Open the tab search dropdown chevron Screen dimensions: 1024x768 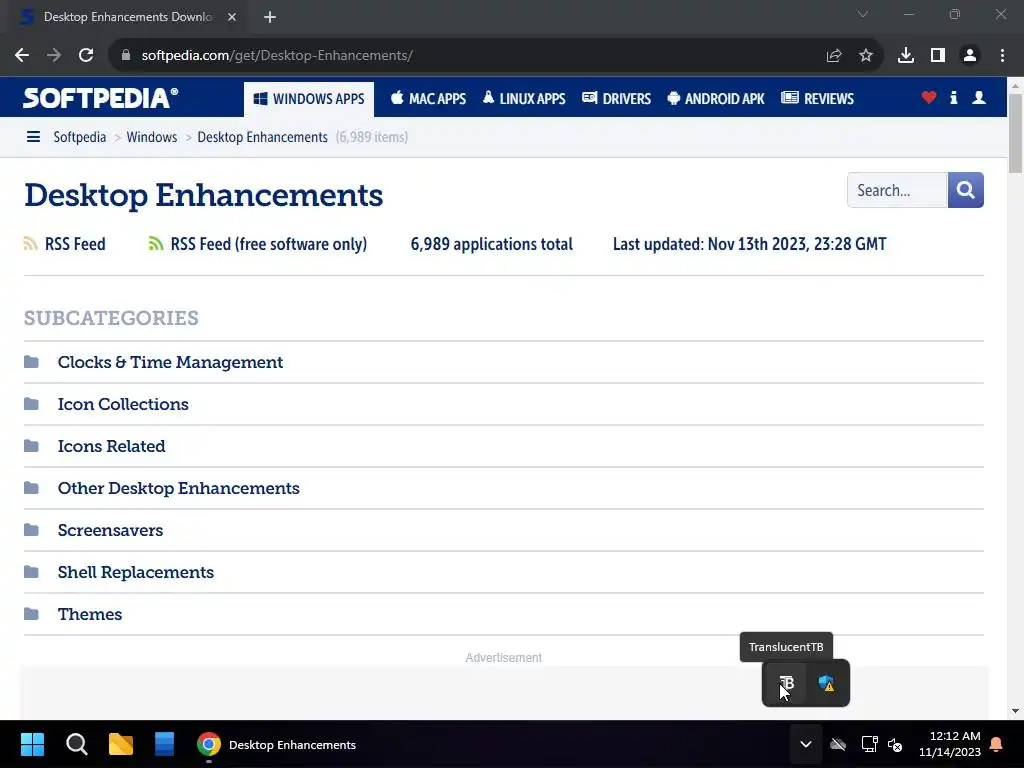point(863,14)
